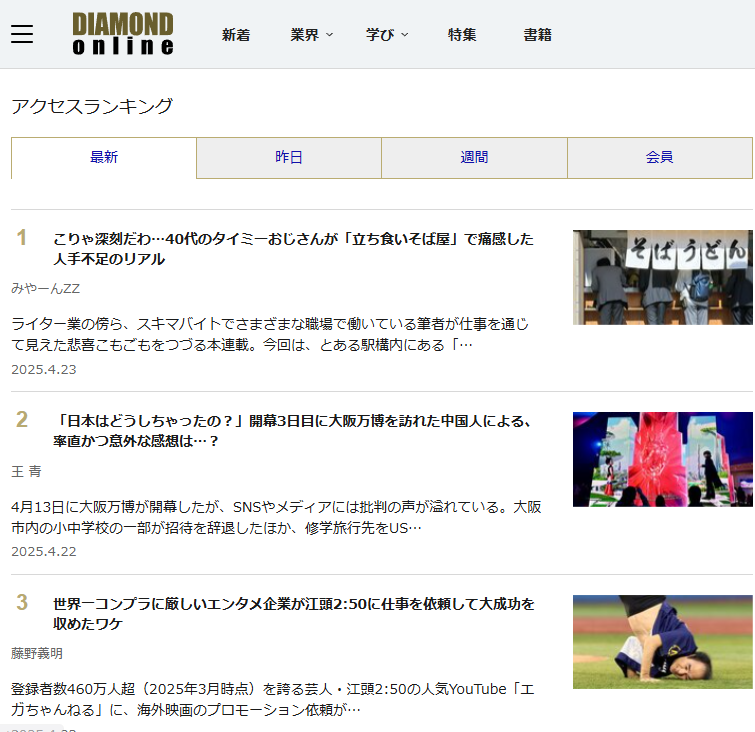
Task: Expand the 業界 dropdown menu
Action: (x=312, y=35)
